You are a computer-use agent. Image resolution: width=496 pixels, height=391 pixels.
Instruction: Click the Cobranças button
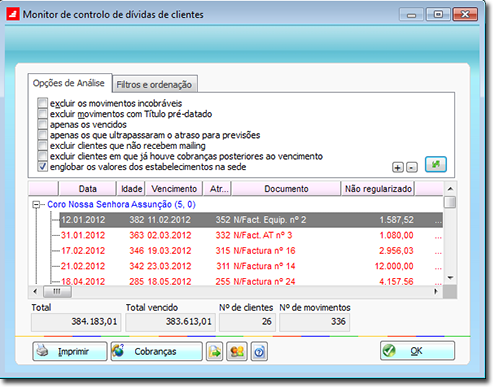point(156,351)
